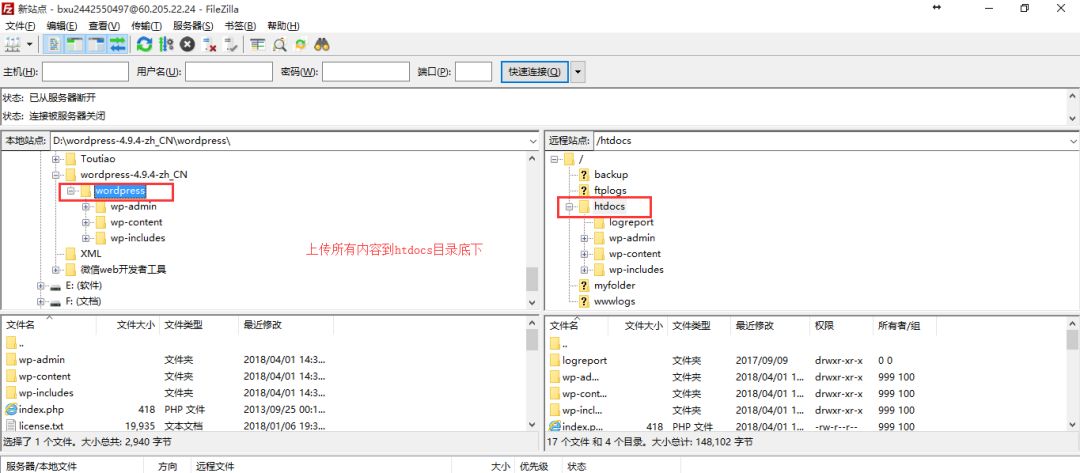1080x473 pixels.
Task: Reconnect to the last used server
Action: point(231,45)
